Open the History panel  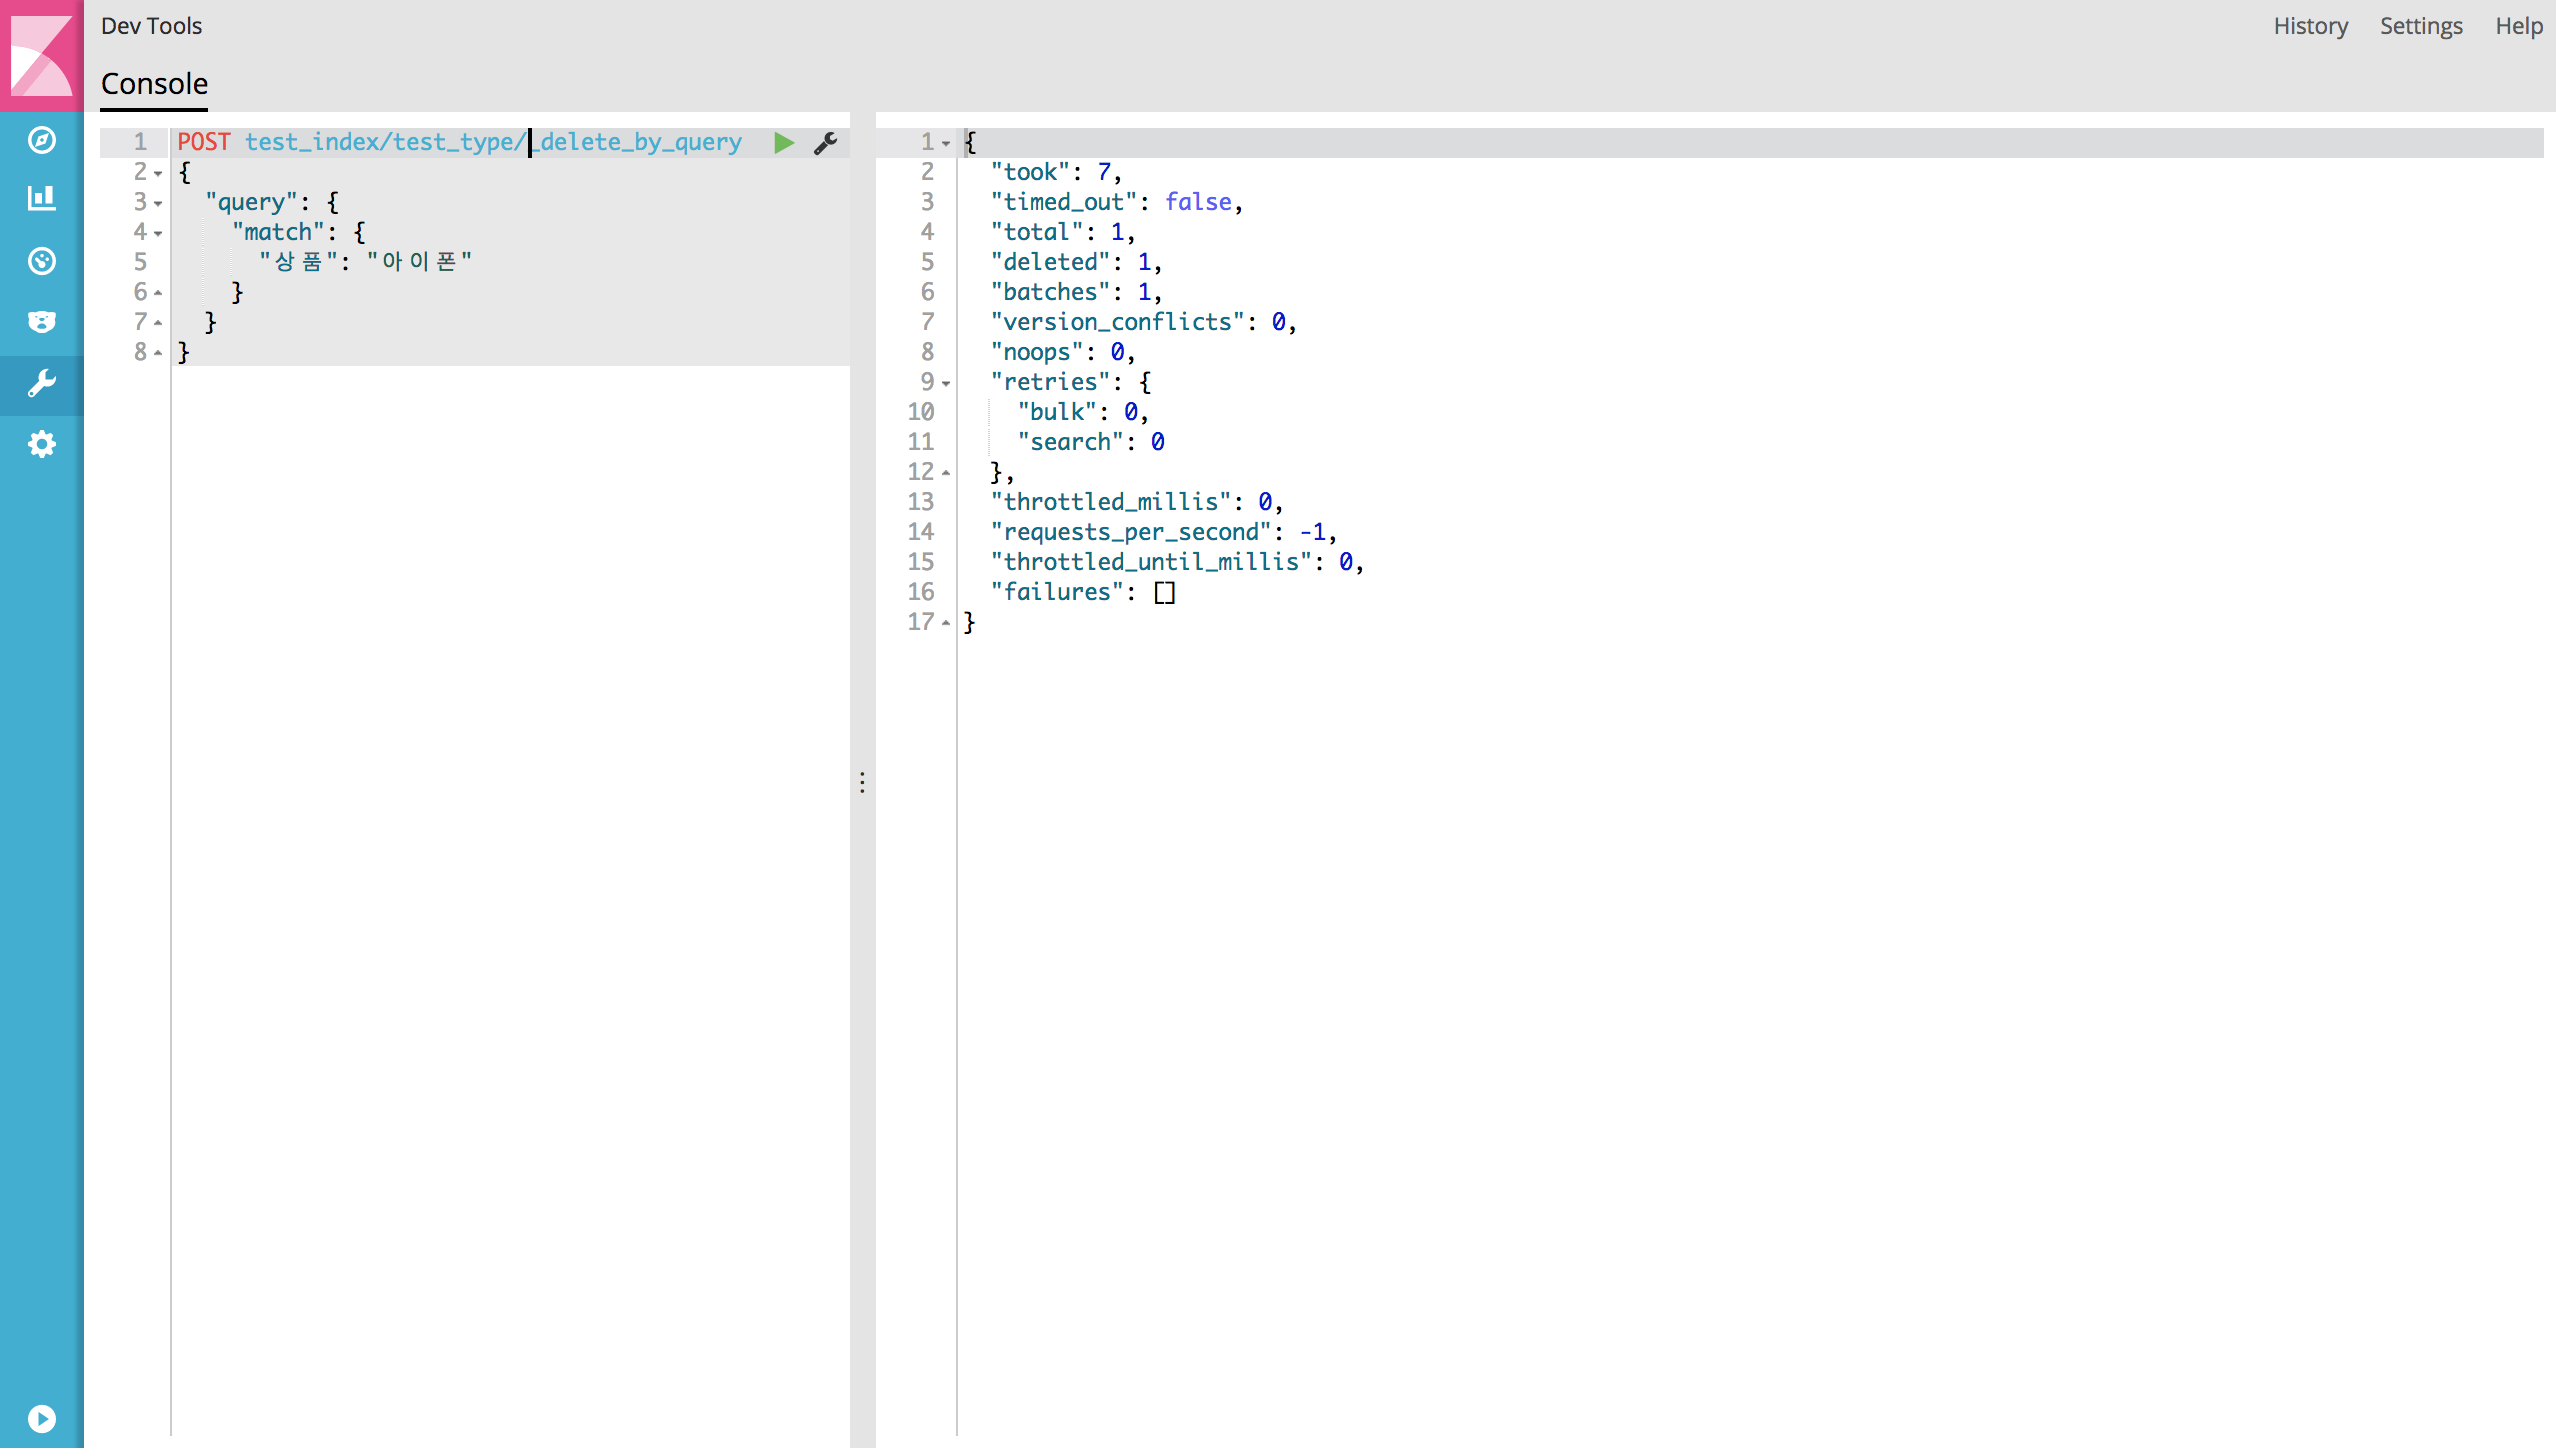click(x=2310, y=26)
